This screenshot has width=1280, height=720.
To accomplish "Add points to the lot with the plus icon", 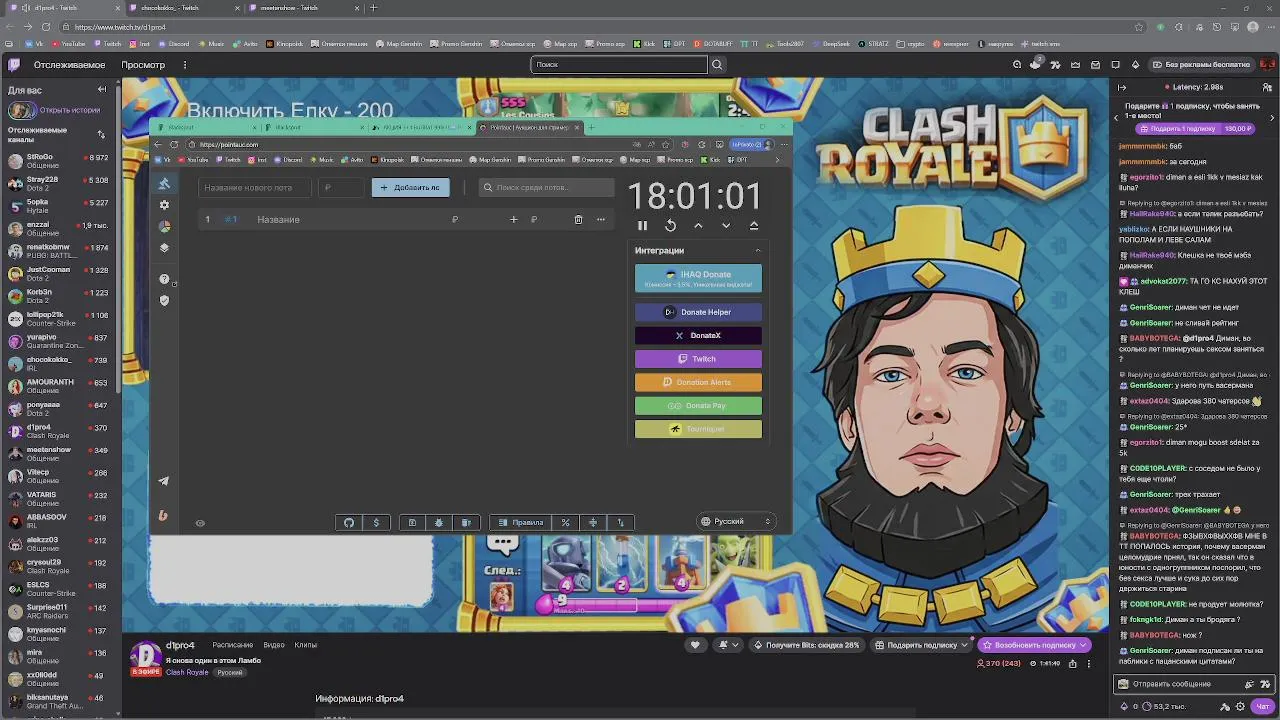I will click(x=513, y=219).
